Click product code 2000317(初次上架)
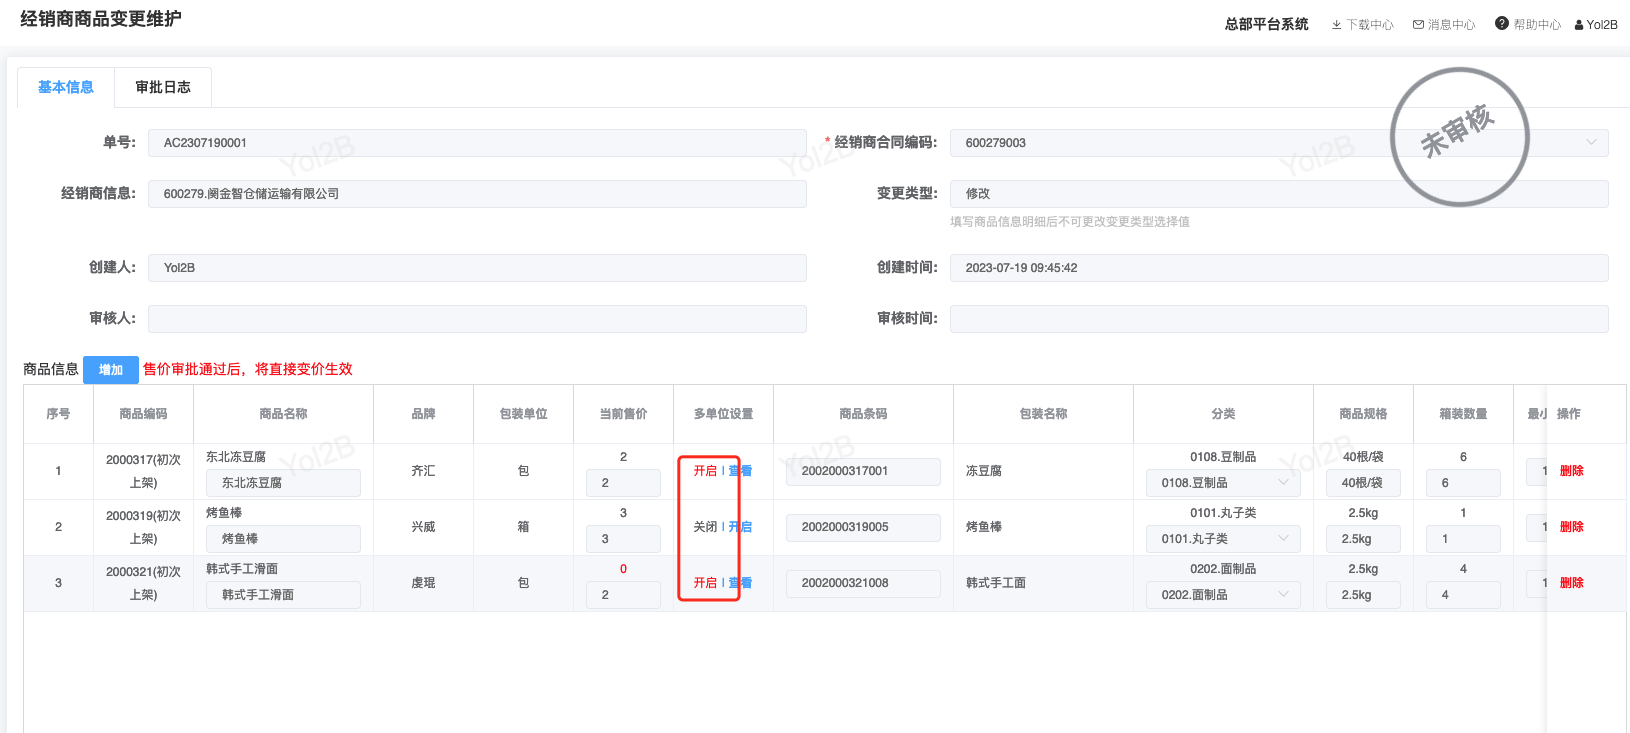This screenshot has width=1630, height=733. point(143,471)
